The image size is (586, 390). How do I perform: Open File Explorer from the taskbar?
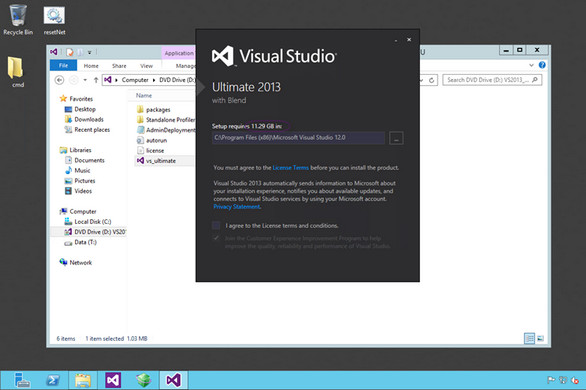(x=83, y=380)
